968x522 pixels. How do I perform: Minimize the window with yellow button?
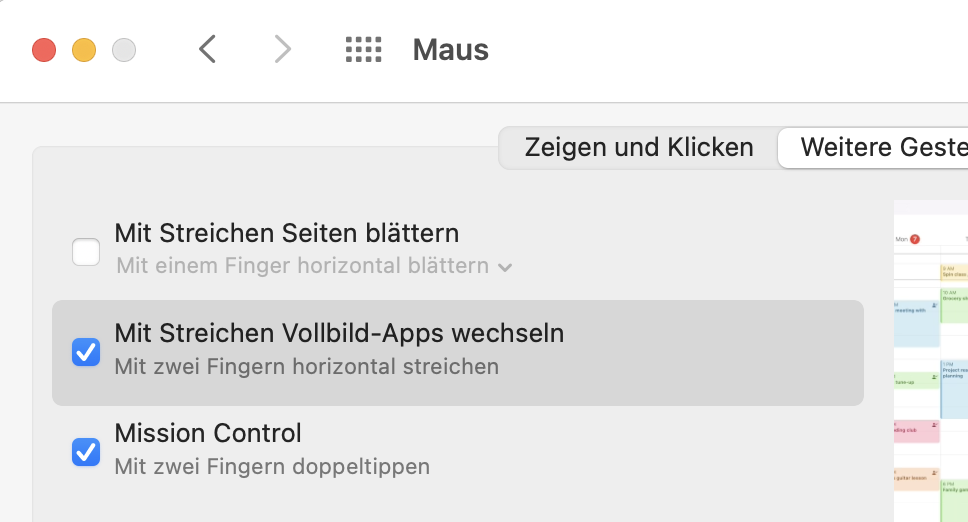click(84, 50)
